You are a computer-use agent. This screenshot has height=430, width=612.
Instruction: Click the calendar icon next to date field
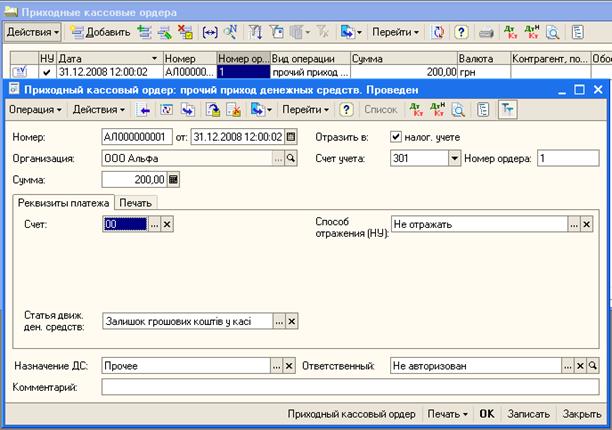[x=291, y=137]
